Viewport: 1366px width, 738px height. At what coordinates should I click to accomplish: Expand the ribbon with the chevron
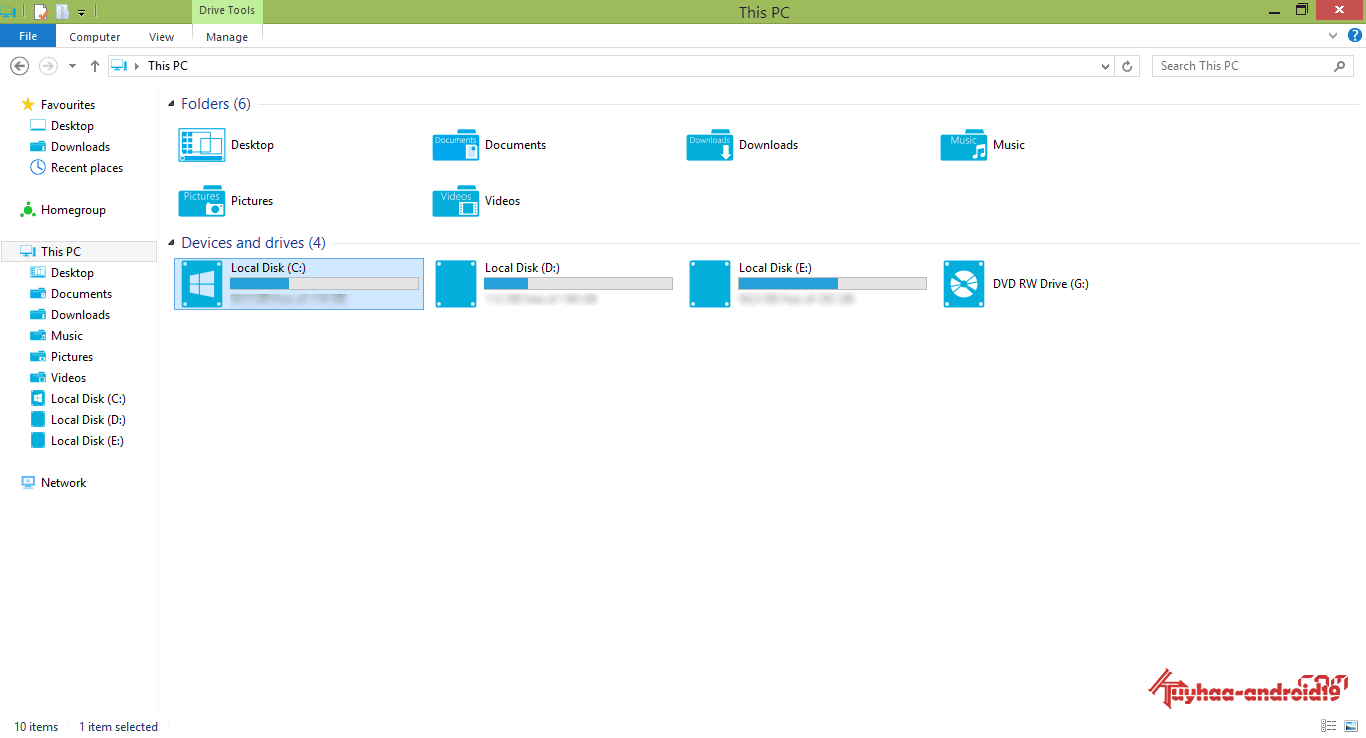(x=1333, y=36)
